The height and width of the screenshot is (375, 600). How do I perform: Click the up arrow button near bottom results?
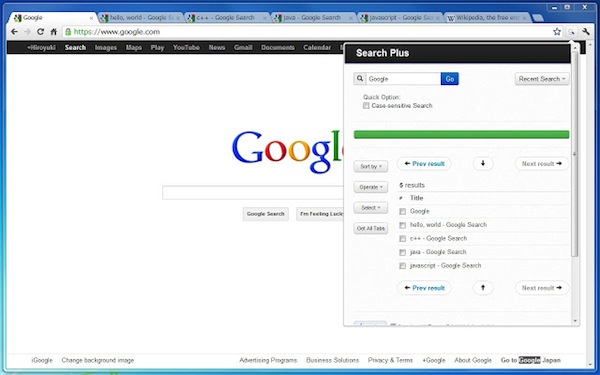point(483,288)
